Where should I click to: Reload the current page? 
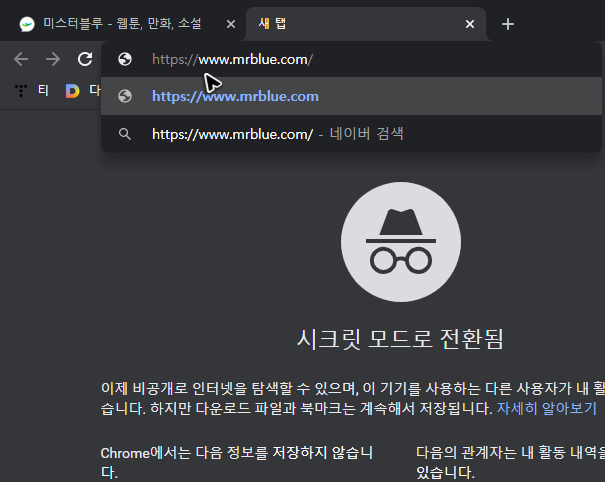pos(85,59)
